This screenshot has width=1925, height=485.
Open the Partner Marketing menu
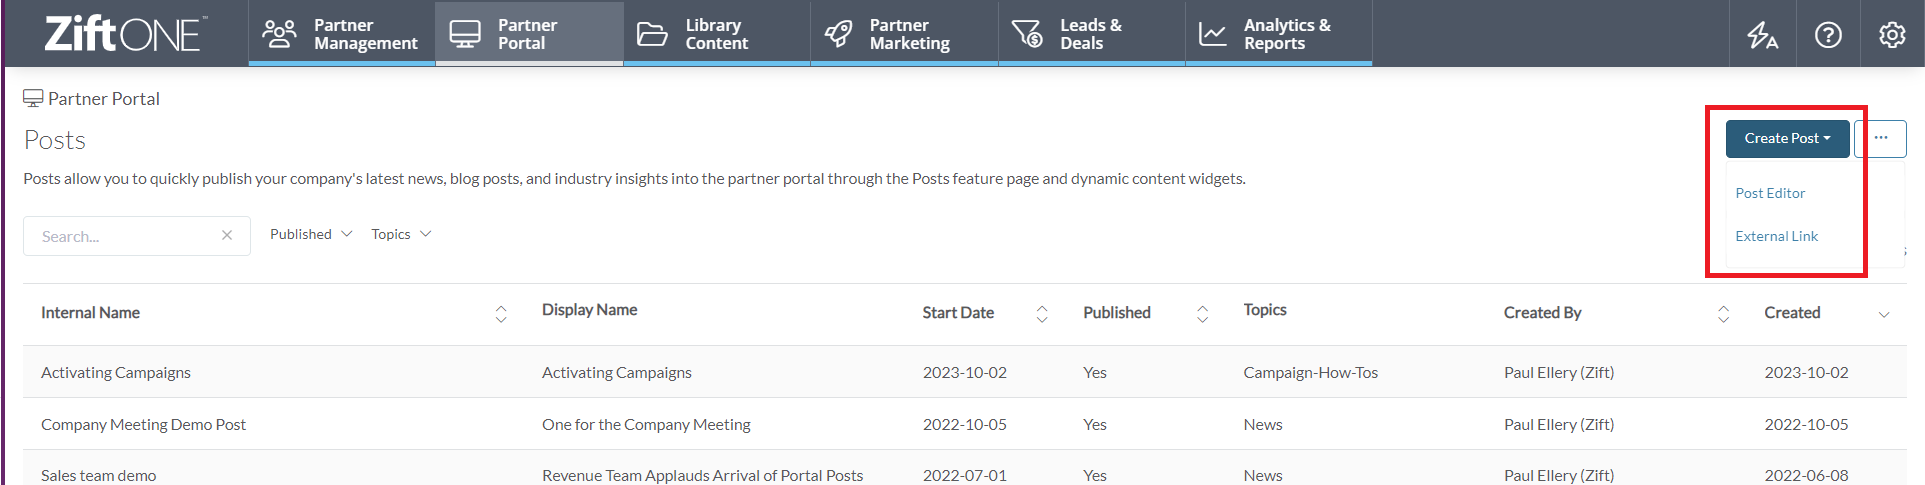pos(904,34)
